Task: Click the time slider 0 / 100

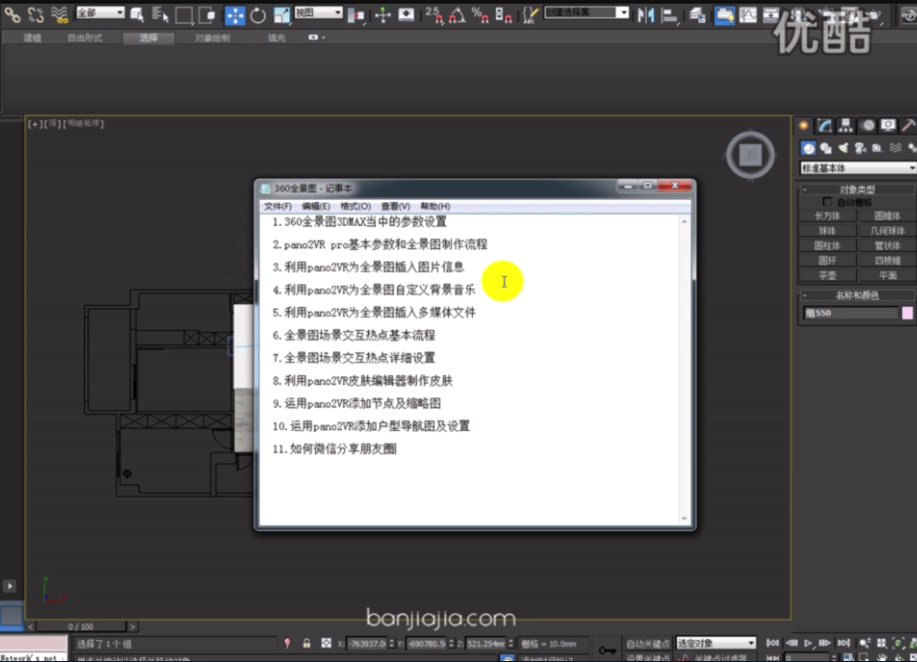Action: [x=81, y=626]
